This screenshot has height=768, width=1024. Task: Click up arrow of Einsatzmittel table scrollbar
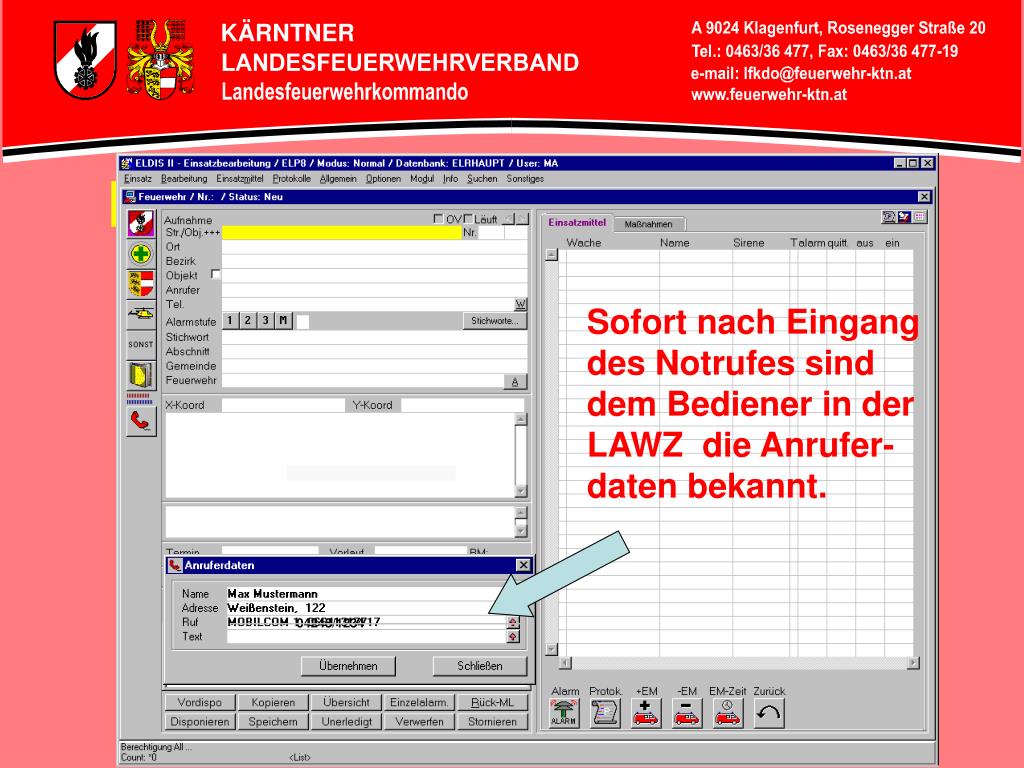(x=552, y=255)
